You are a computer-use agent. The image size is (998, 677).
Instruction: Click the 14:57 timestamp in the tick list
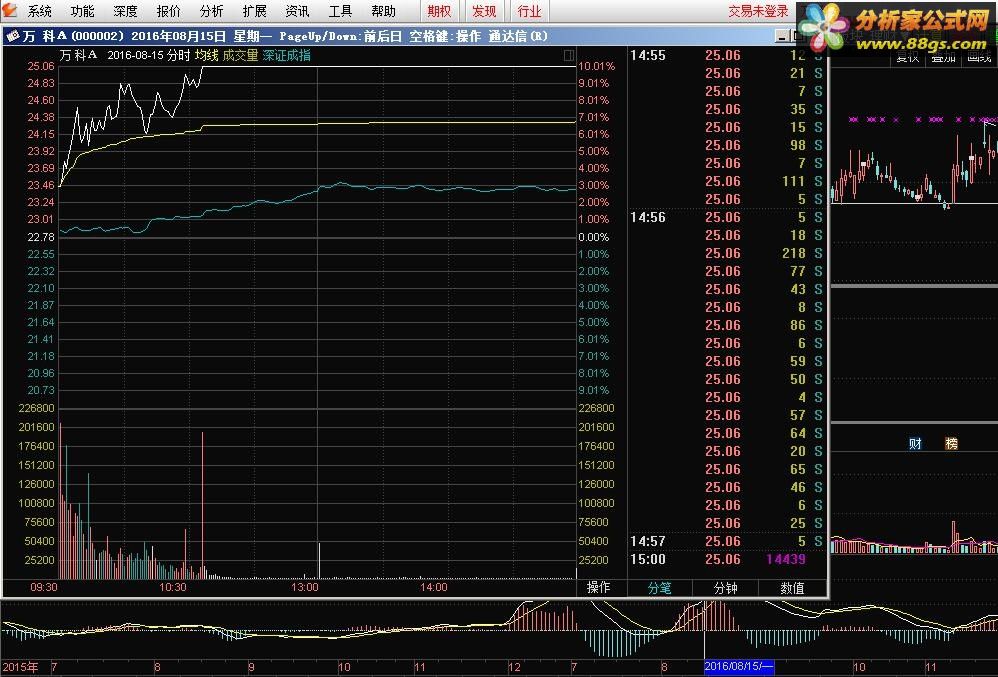[x=648, y=541]
